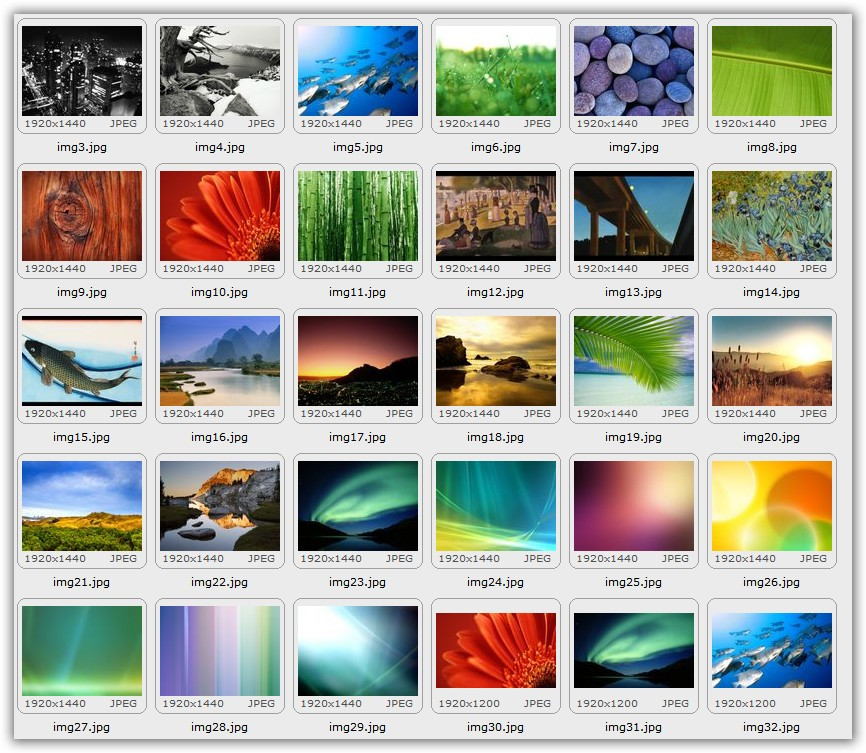
Task: Select the img19.jpg palm frond thumbnail
Action: pyautogui.click(x=634, y=361)
